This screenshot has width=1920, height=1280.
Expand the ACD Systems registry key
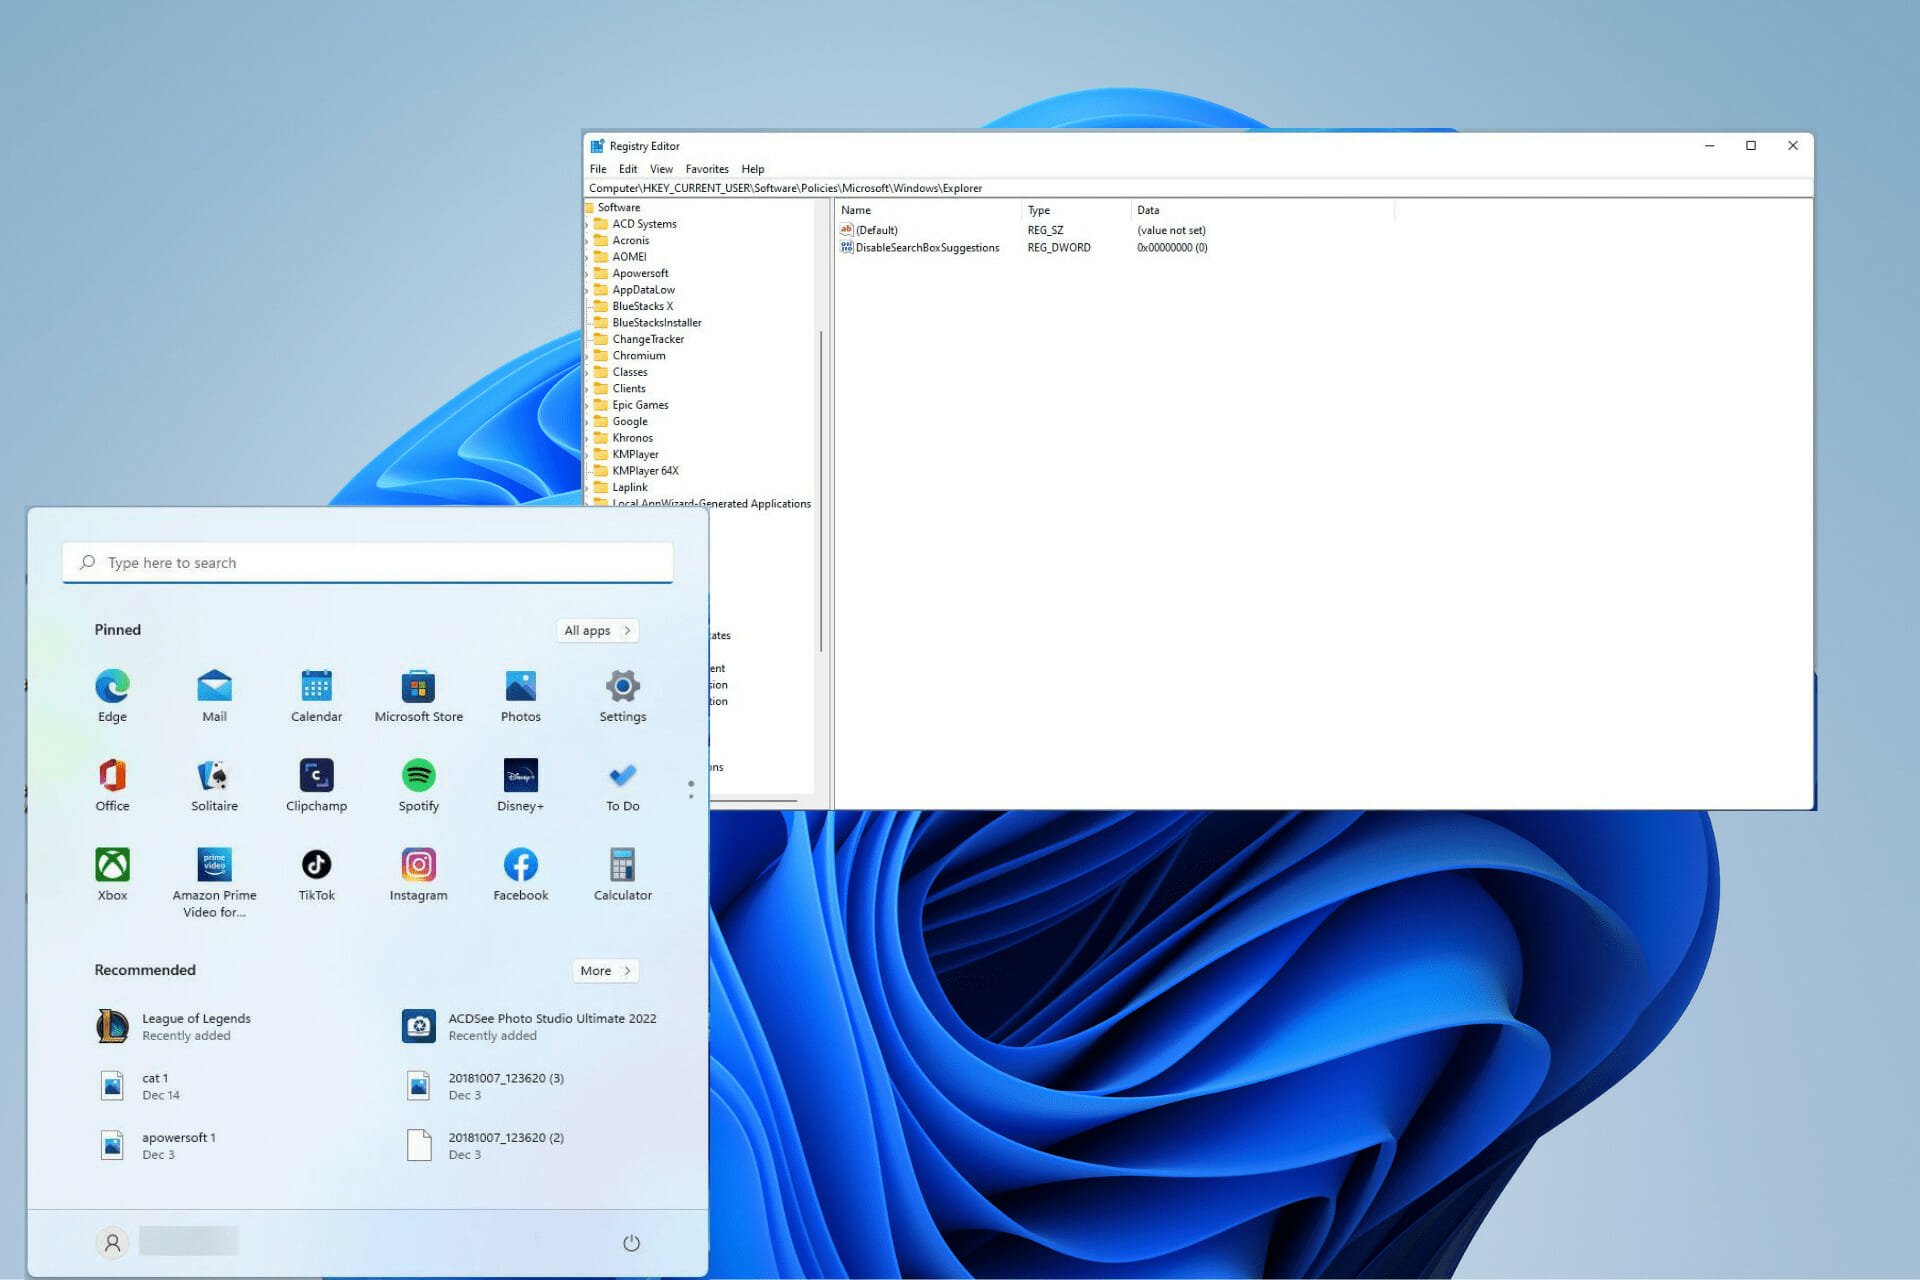587,225
